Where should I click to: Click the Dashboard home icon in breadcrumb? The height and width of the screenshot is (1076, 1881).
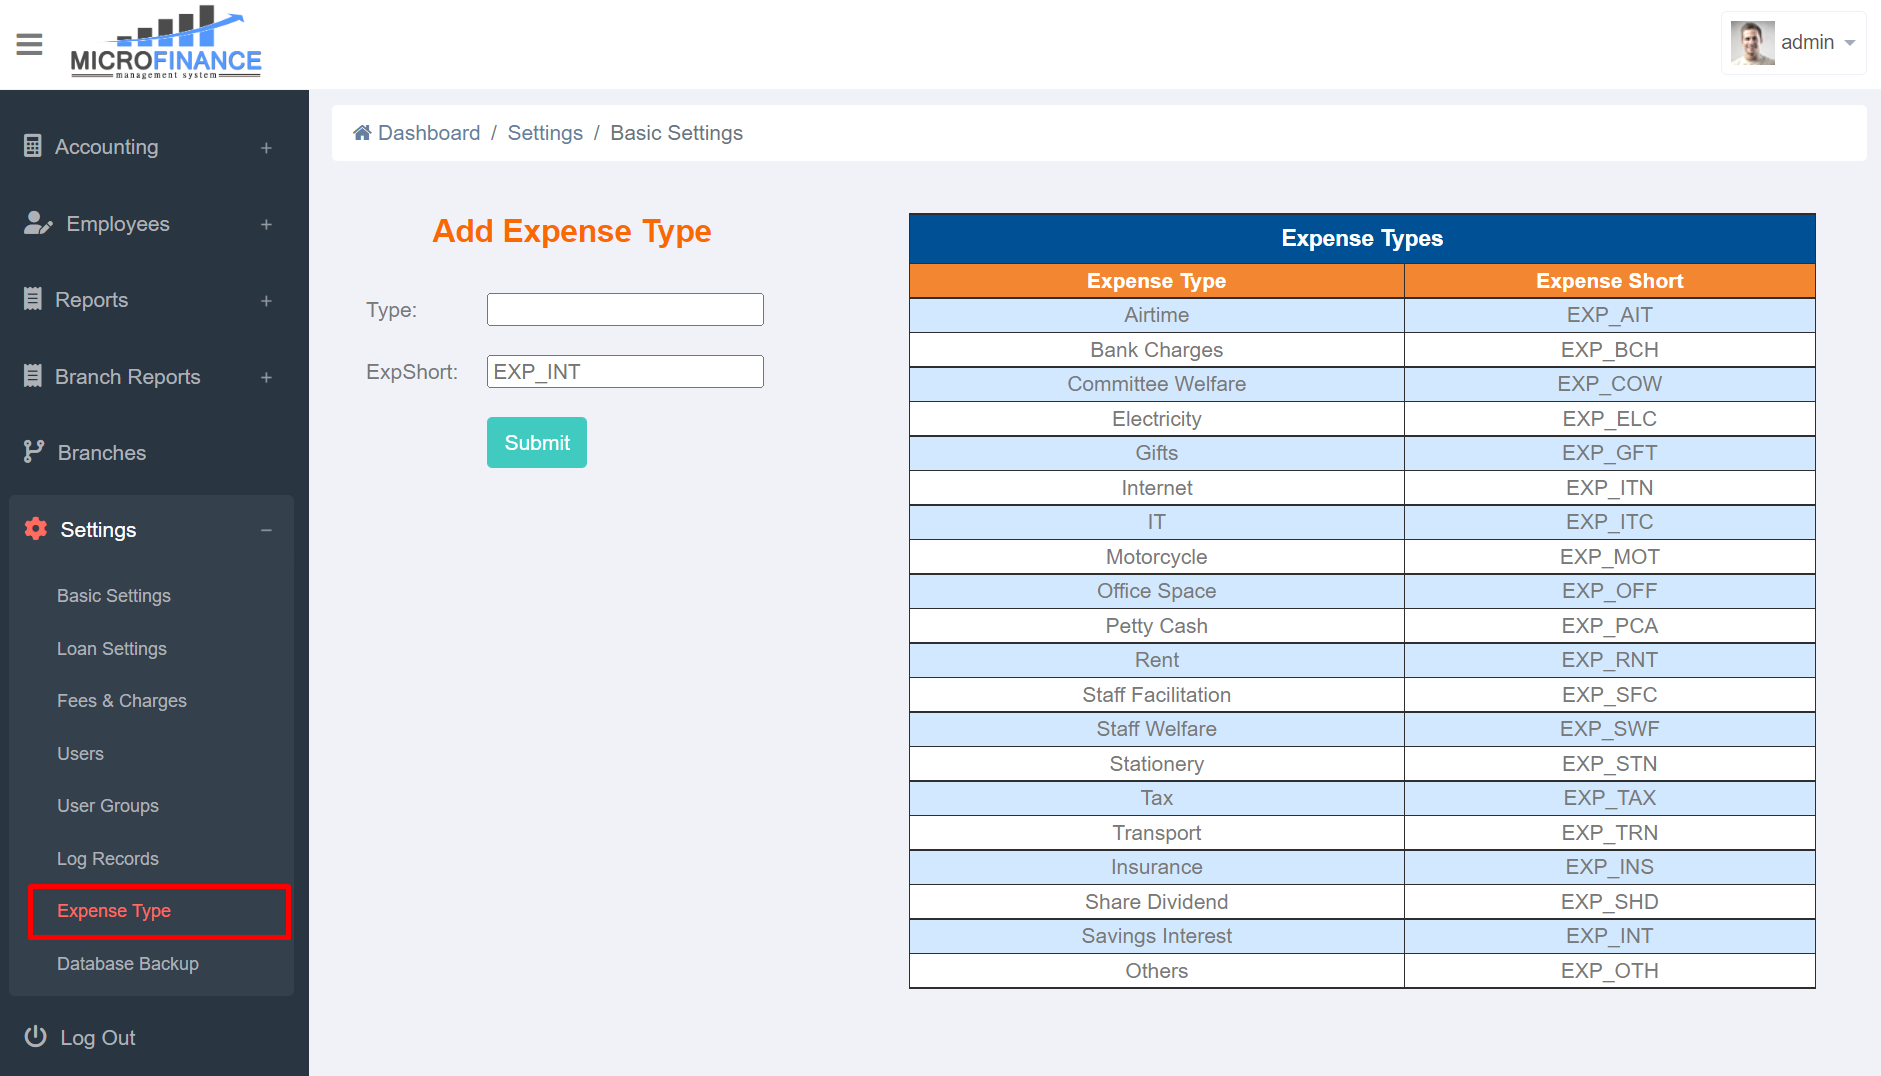pyautogui.click(x=362, y=133)
